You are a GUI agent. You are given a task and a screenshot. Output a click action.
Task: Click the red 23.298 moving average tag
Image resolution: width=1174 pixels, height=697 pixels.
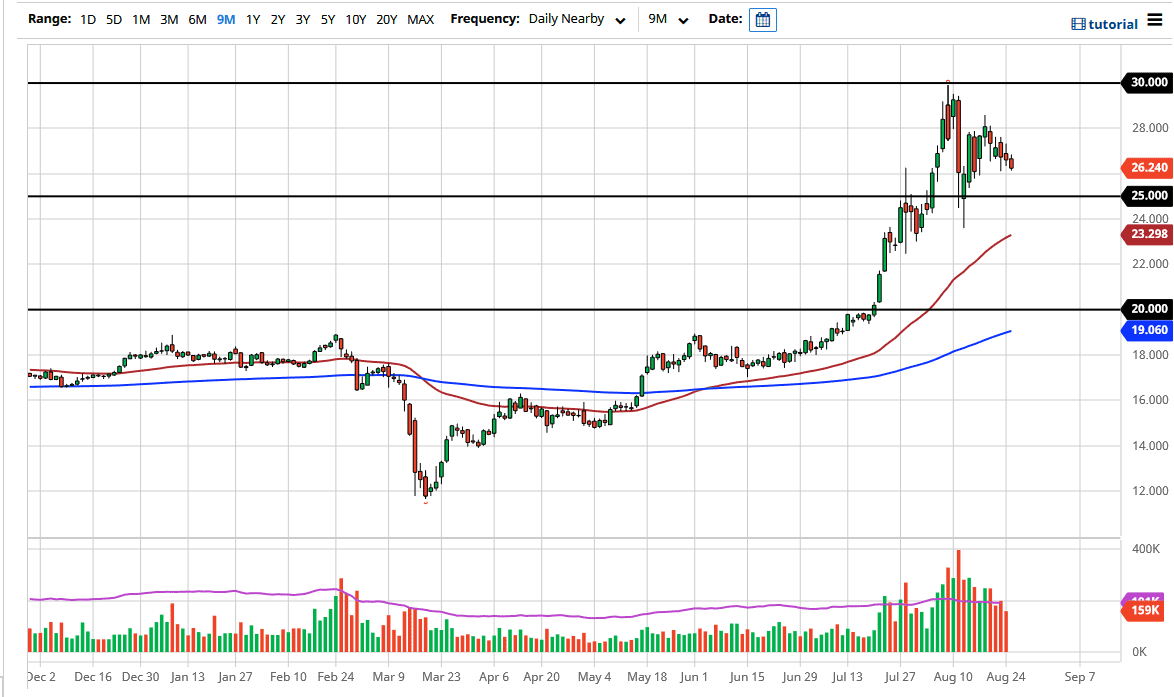[x=1143, y=234]
